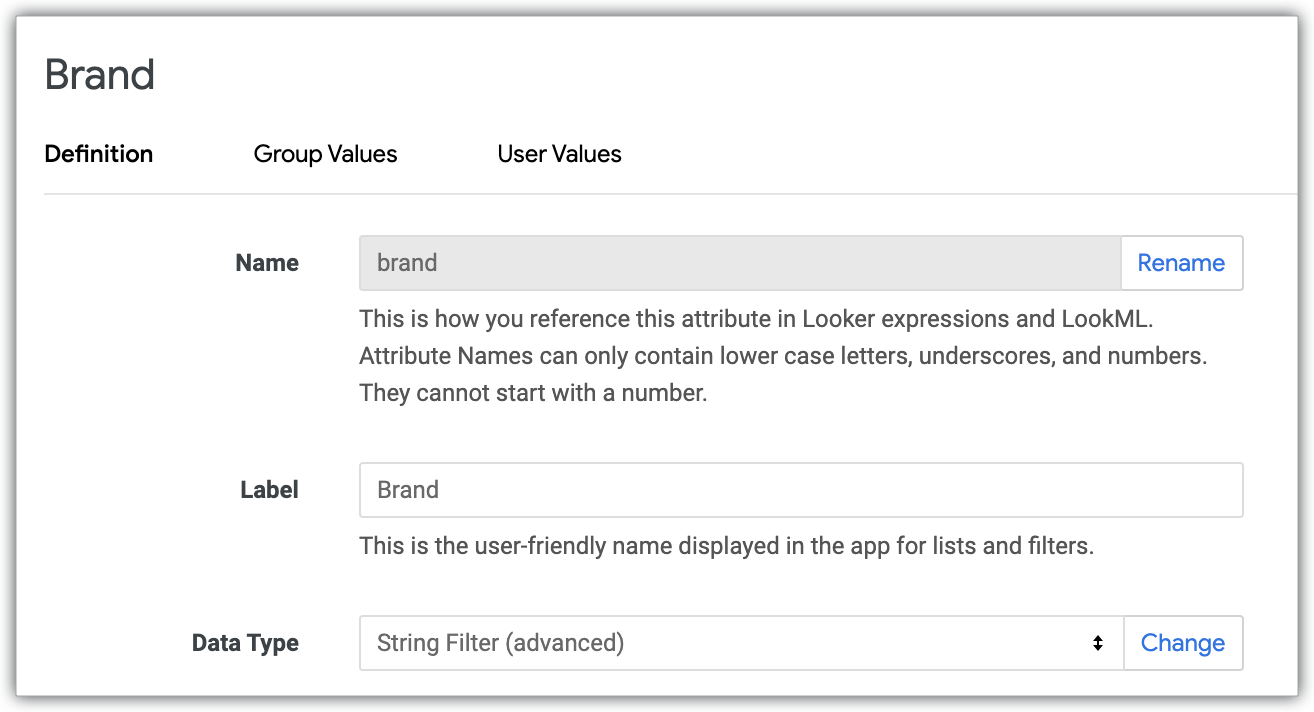1314x712 pixels.
Task: Open the Data Type dropdown
Action: pos(740,643)
